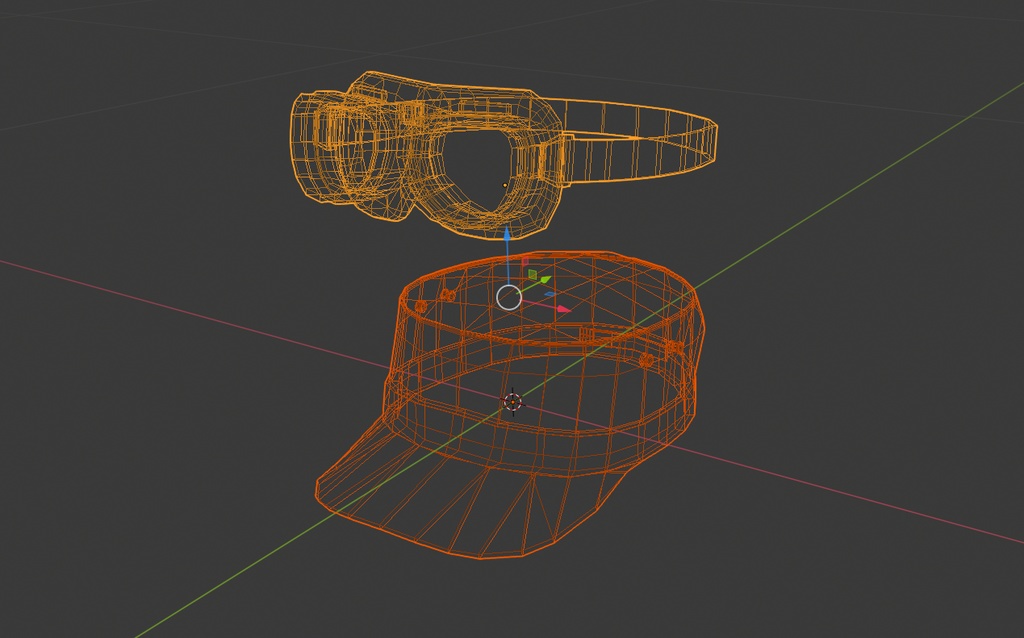Click the small green plane handle of the gizmo
Screen dimensions: 1024x638
point(532,274)
